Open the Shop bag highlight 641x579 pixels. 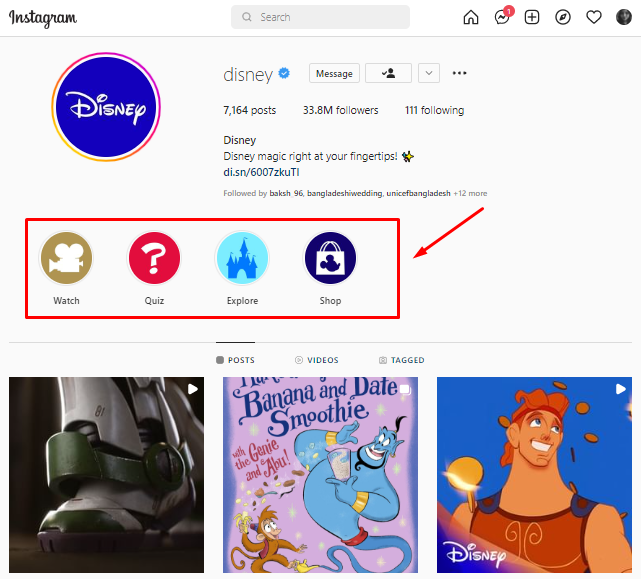coord(330,258)
